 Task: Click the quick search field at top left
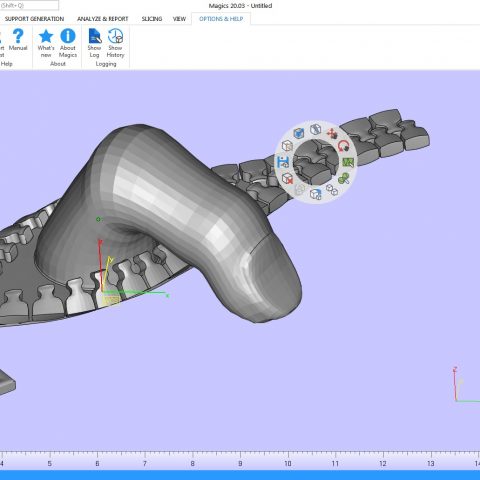(x=29, y=5)
